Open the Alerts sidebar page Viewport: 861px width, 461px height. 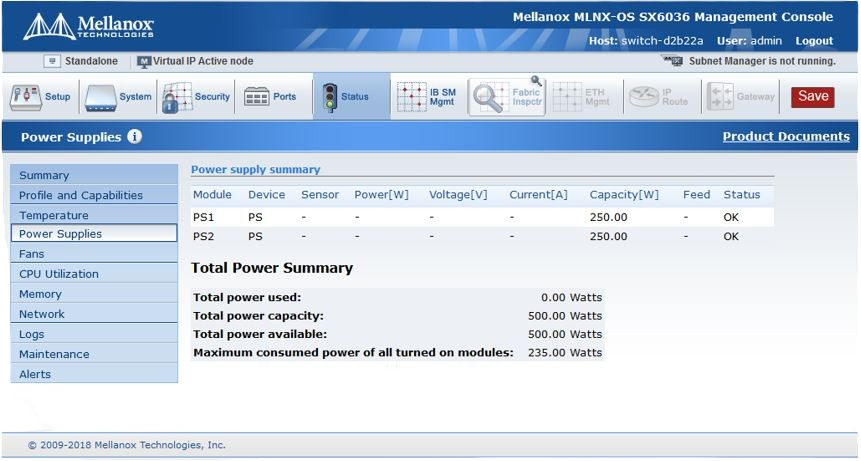tap(94, 374)
